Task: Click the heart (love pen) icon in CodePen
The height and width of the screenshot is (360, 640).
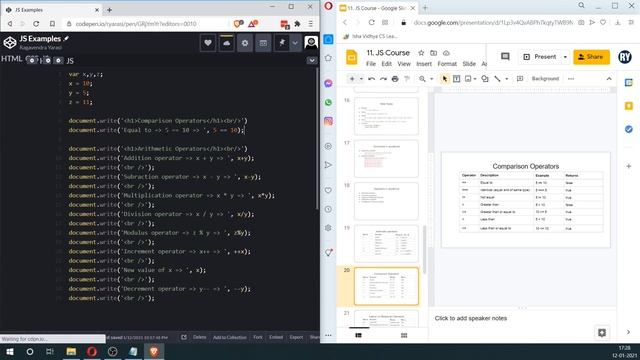Action: (208, 43)
